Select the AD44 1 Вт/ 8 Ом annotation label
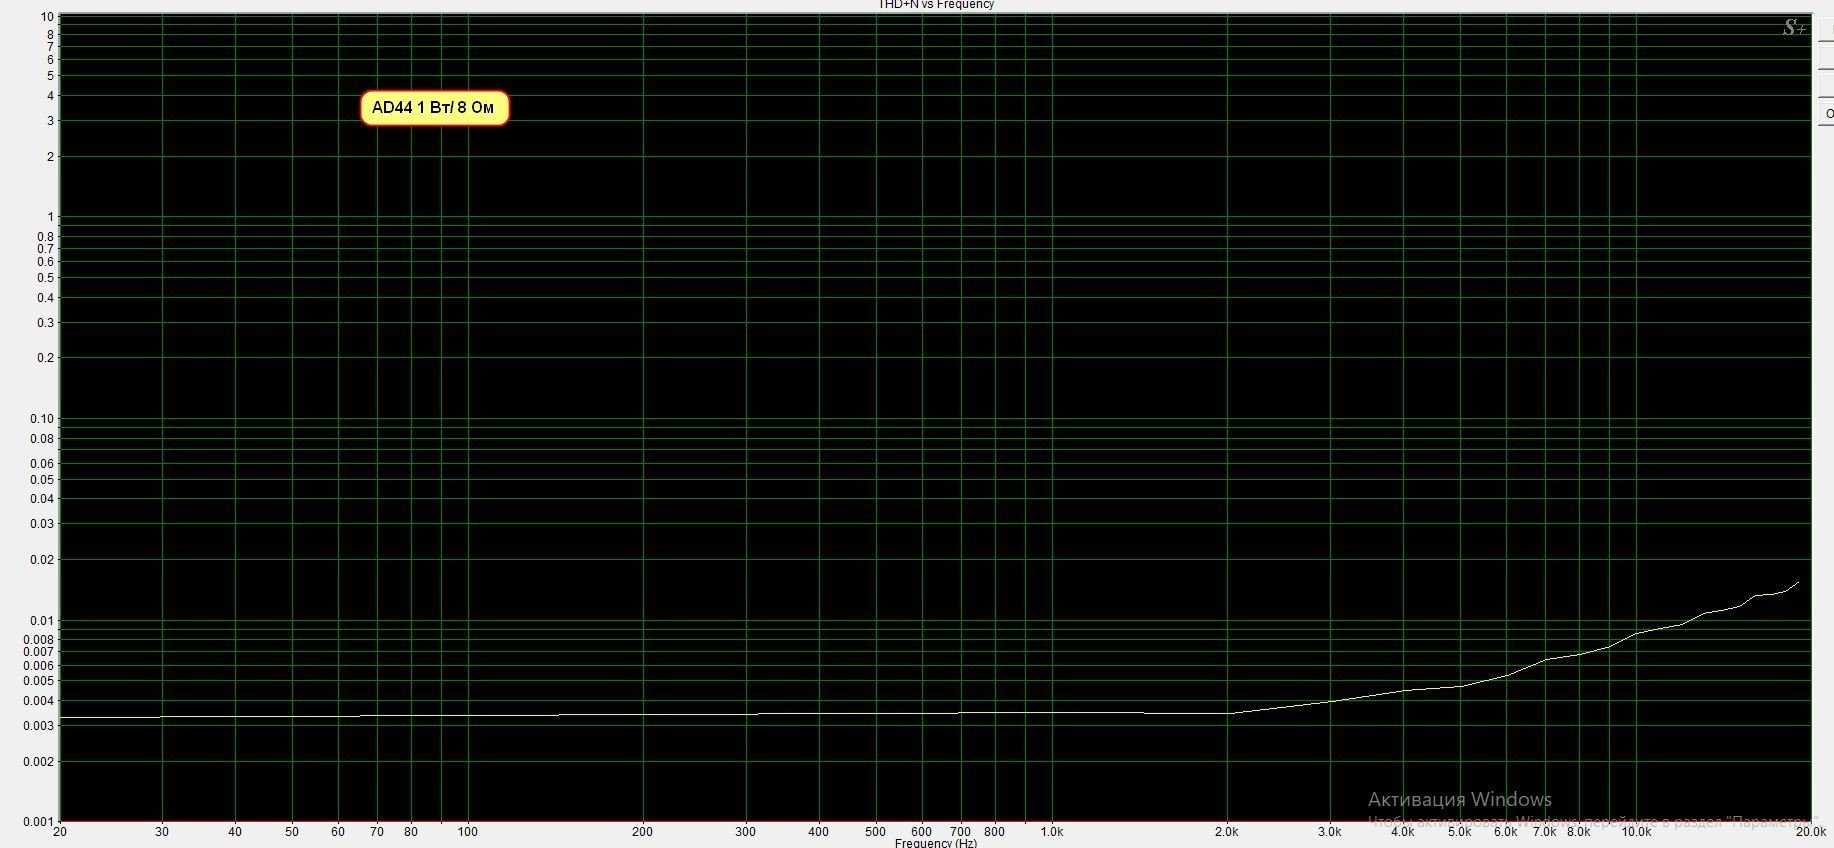This screenshot has height=848, width=1834. [x=434, y=108]
